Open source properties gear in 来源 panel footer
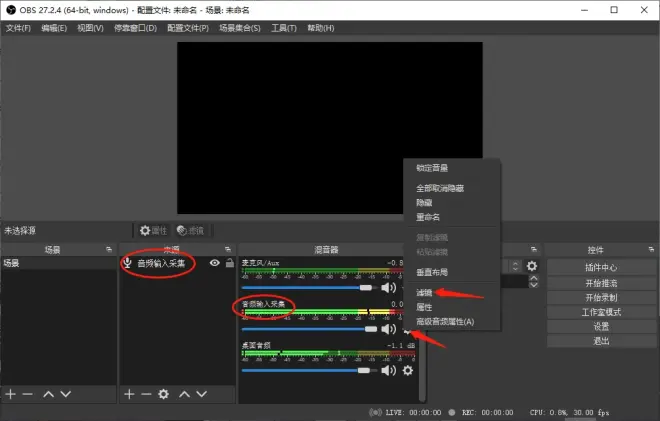Image resolution: width=660 pixels, height=421 pixels. click(x=163, y=394)
